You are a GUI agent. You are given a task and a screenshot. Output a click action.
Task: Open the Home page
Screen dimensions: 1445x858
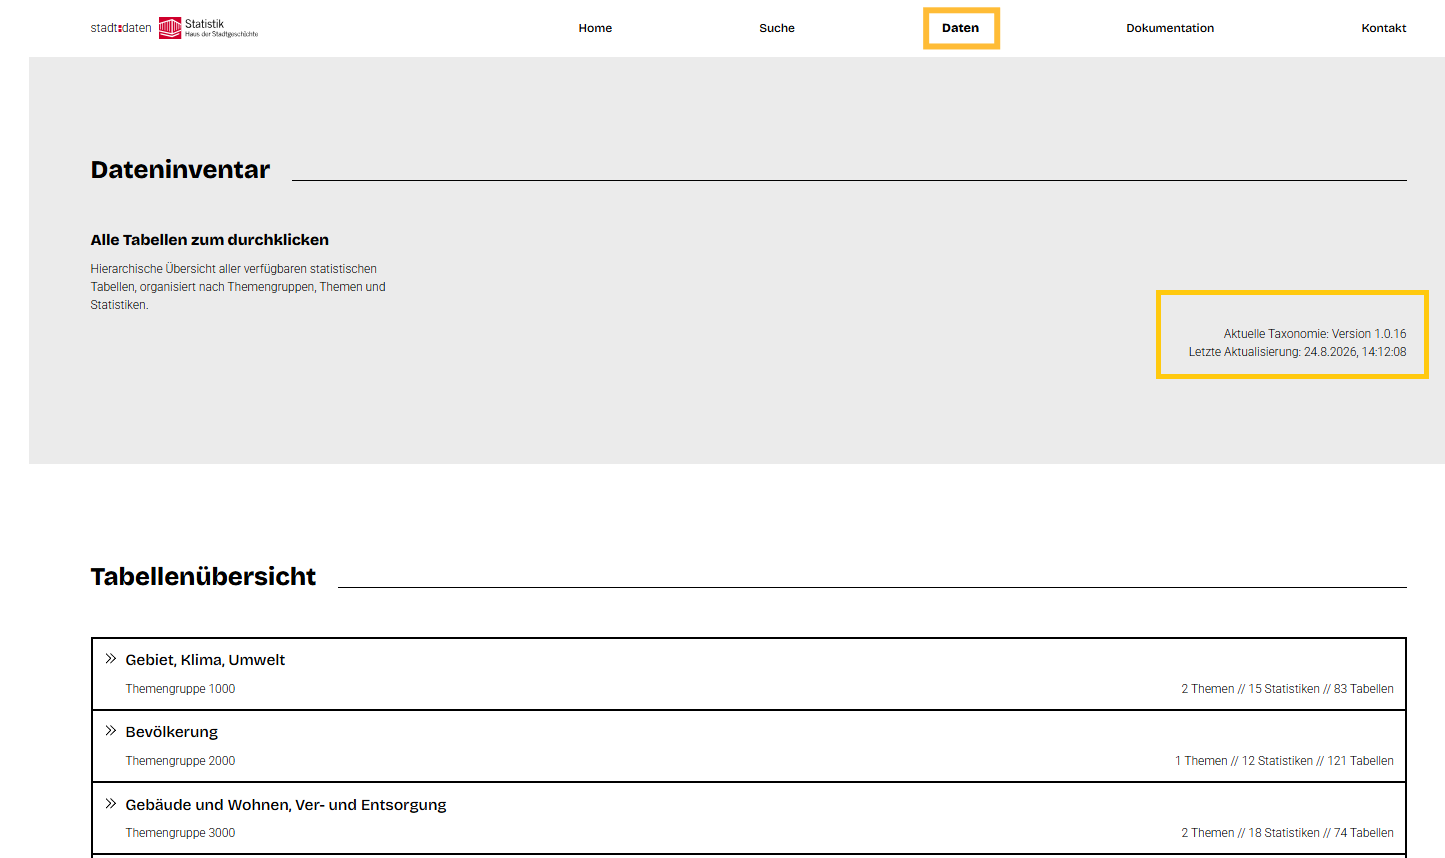595,28
